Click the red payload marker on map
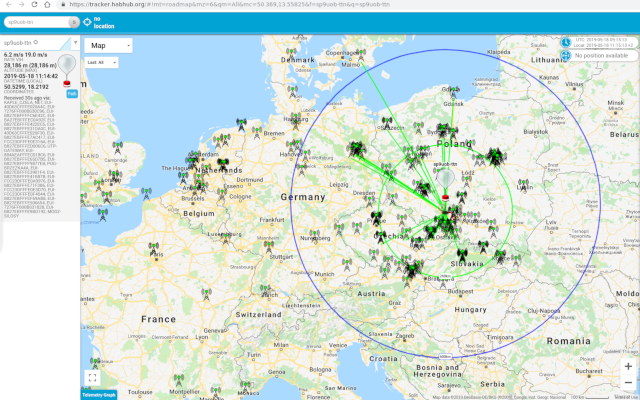This screenshot has width=640, height=400. (x=444, y=196)
